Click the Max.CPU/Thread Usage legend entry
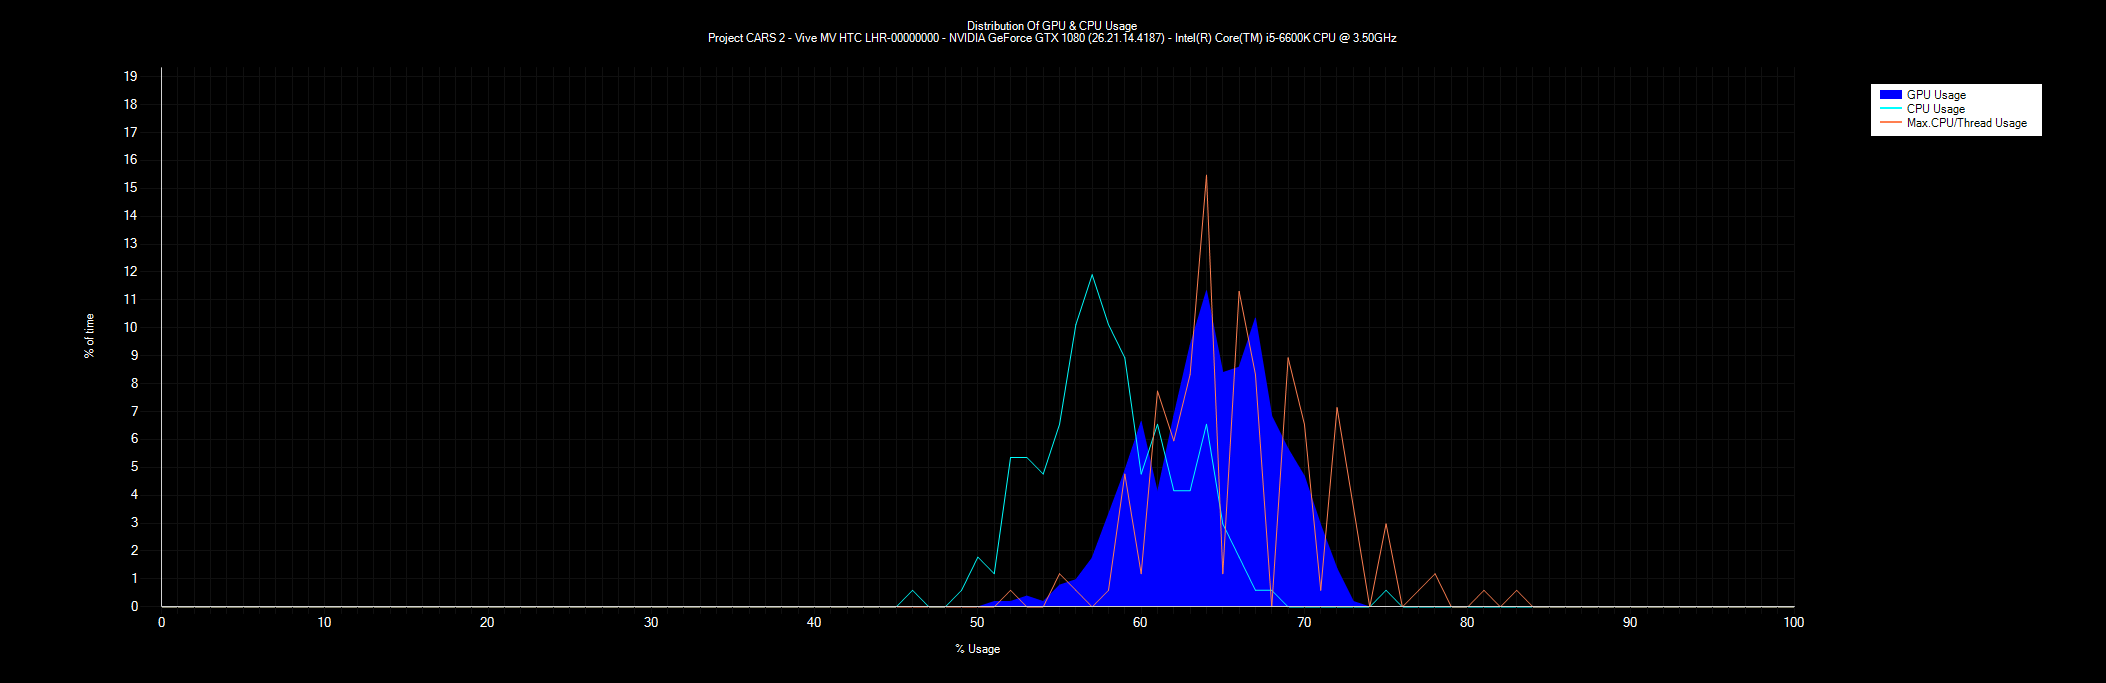The image size is (2106, 683). 1953,123
